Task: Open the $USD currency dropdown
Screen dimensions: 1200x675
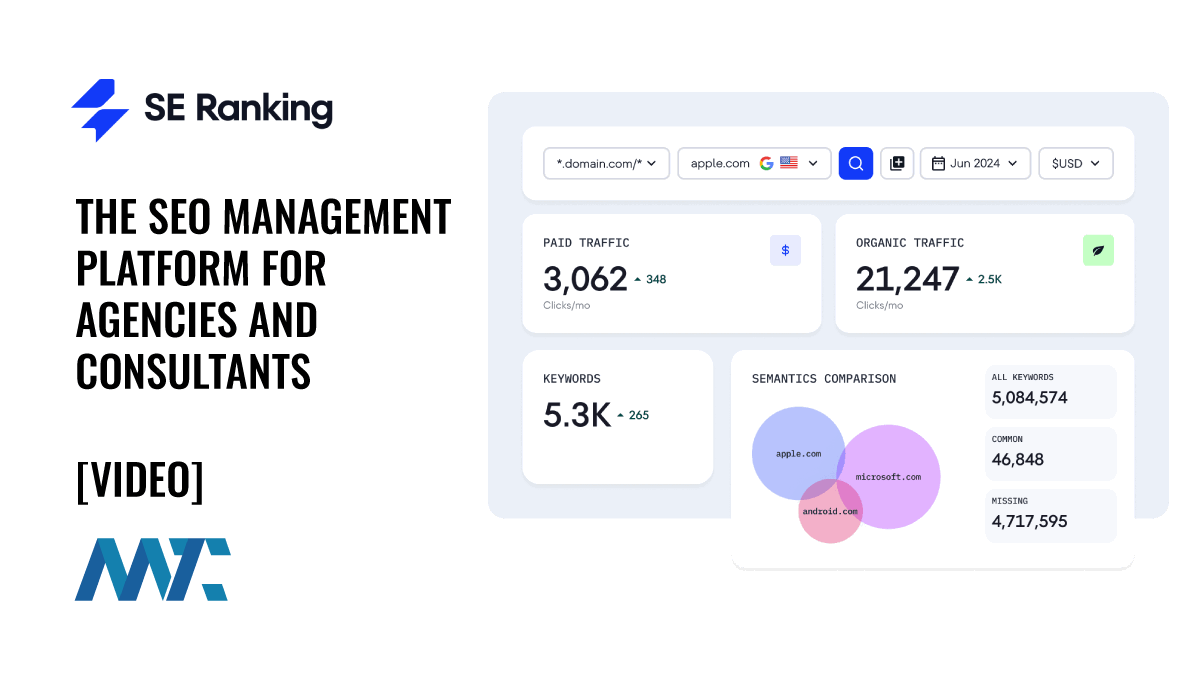Action: point(1076,163)
